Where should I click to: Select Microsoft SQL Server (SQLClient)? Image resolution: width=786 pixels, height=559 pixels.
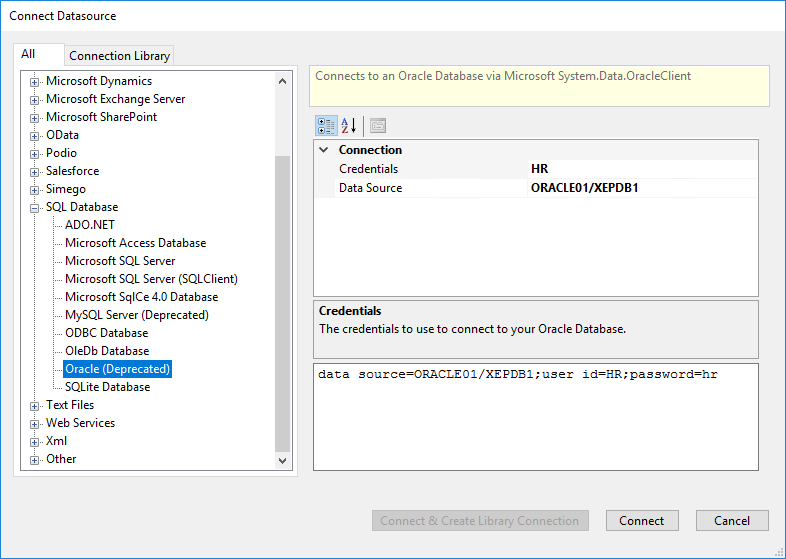pos(151,279)
